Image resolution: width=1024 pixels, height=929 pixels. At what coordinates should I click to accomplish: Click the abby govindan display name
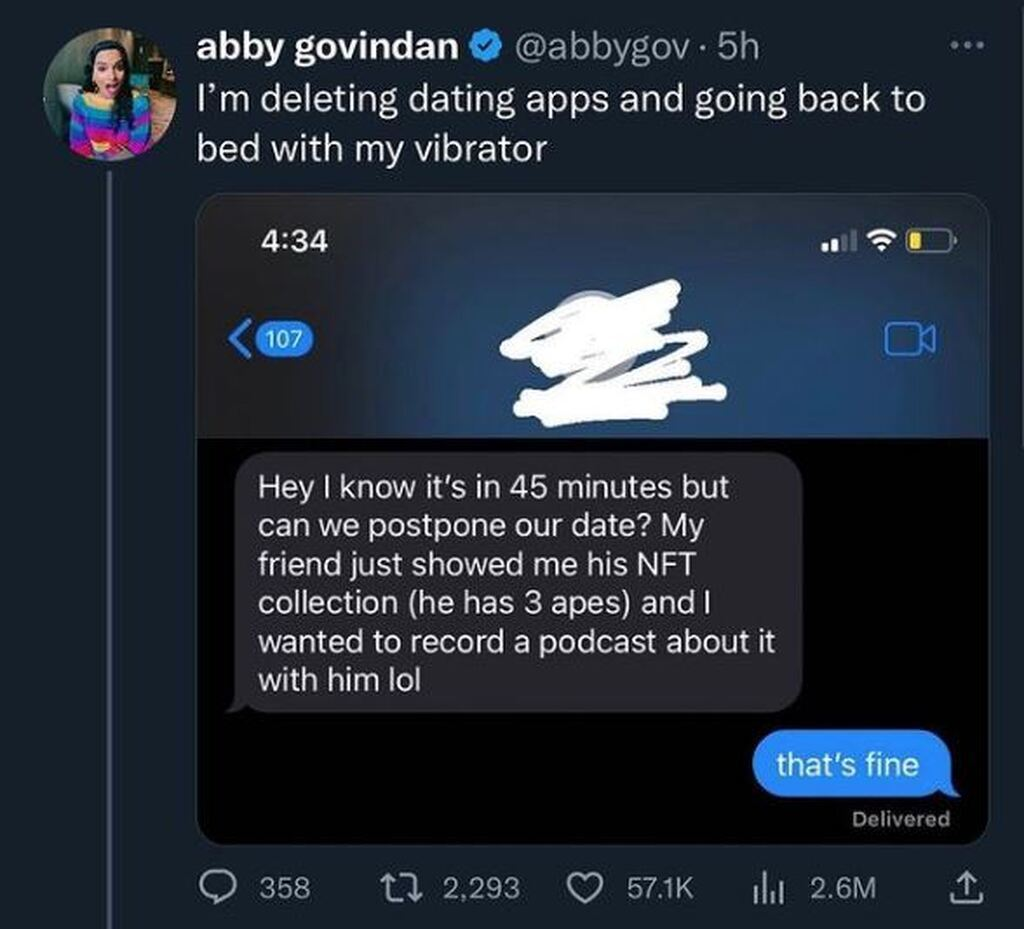point(328,47)
